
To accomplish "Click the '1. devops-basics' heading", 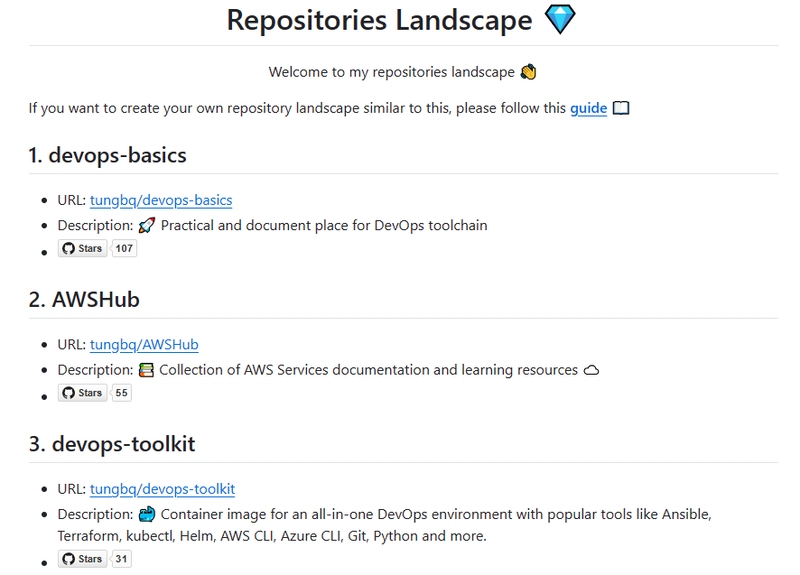I will pos(108,155).
